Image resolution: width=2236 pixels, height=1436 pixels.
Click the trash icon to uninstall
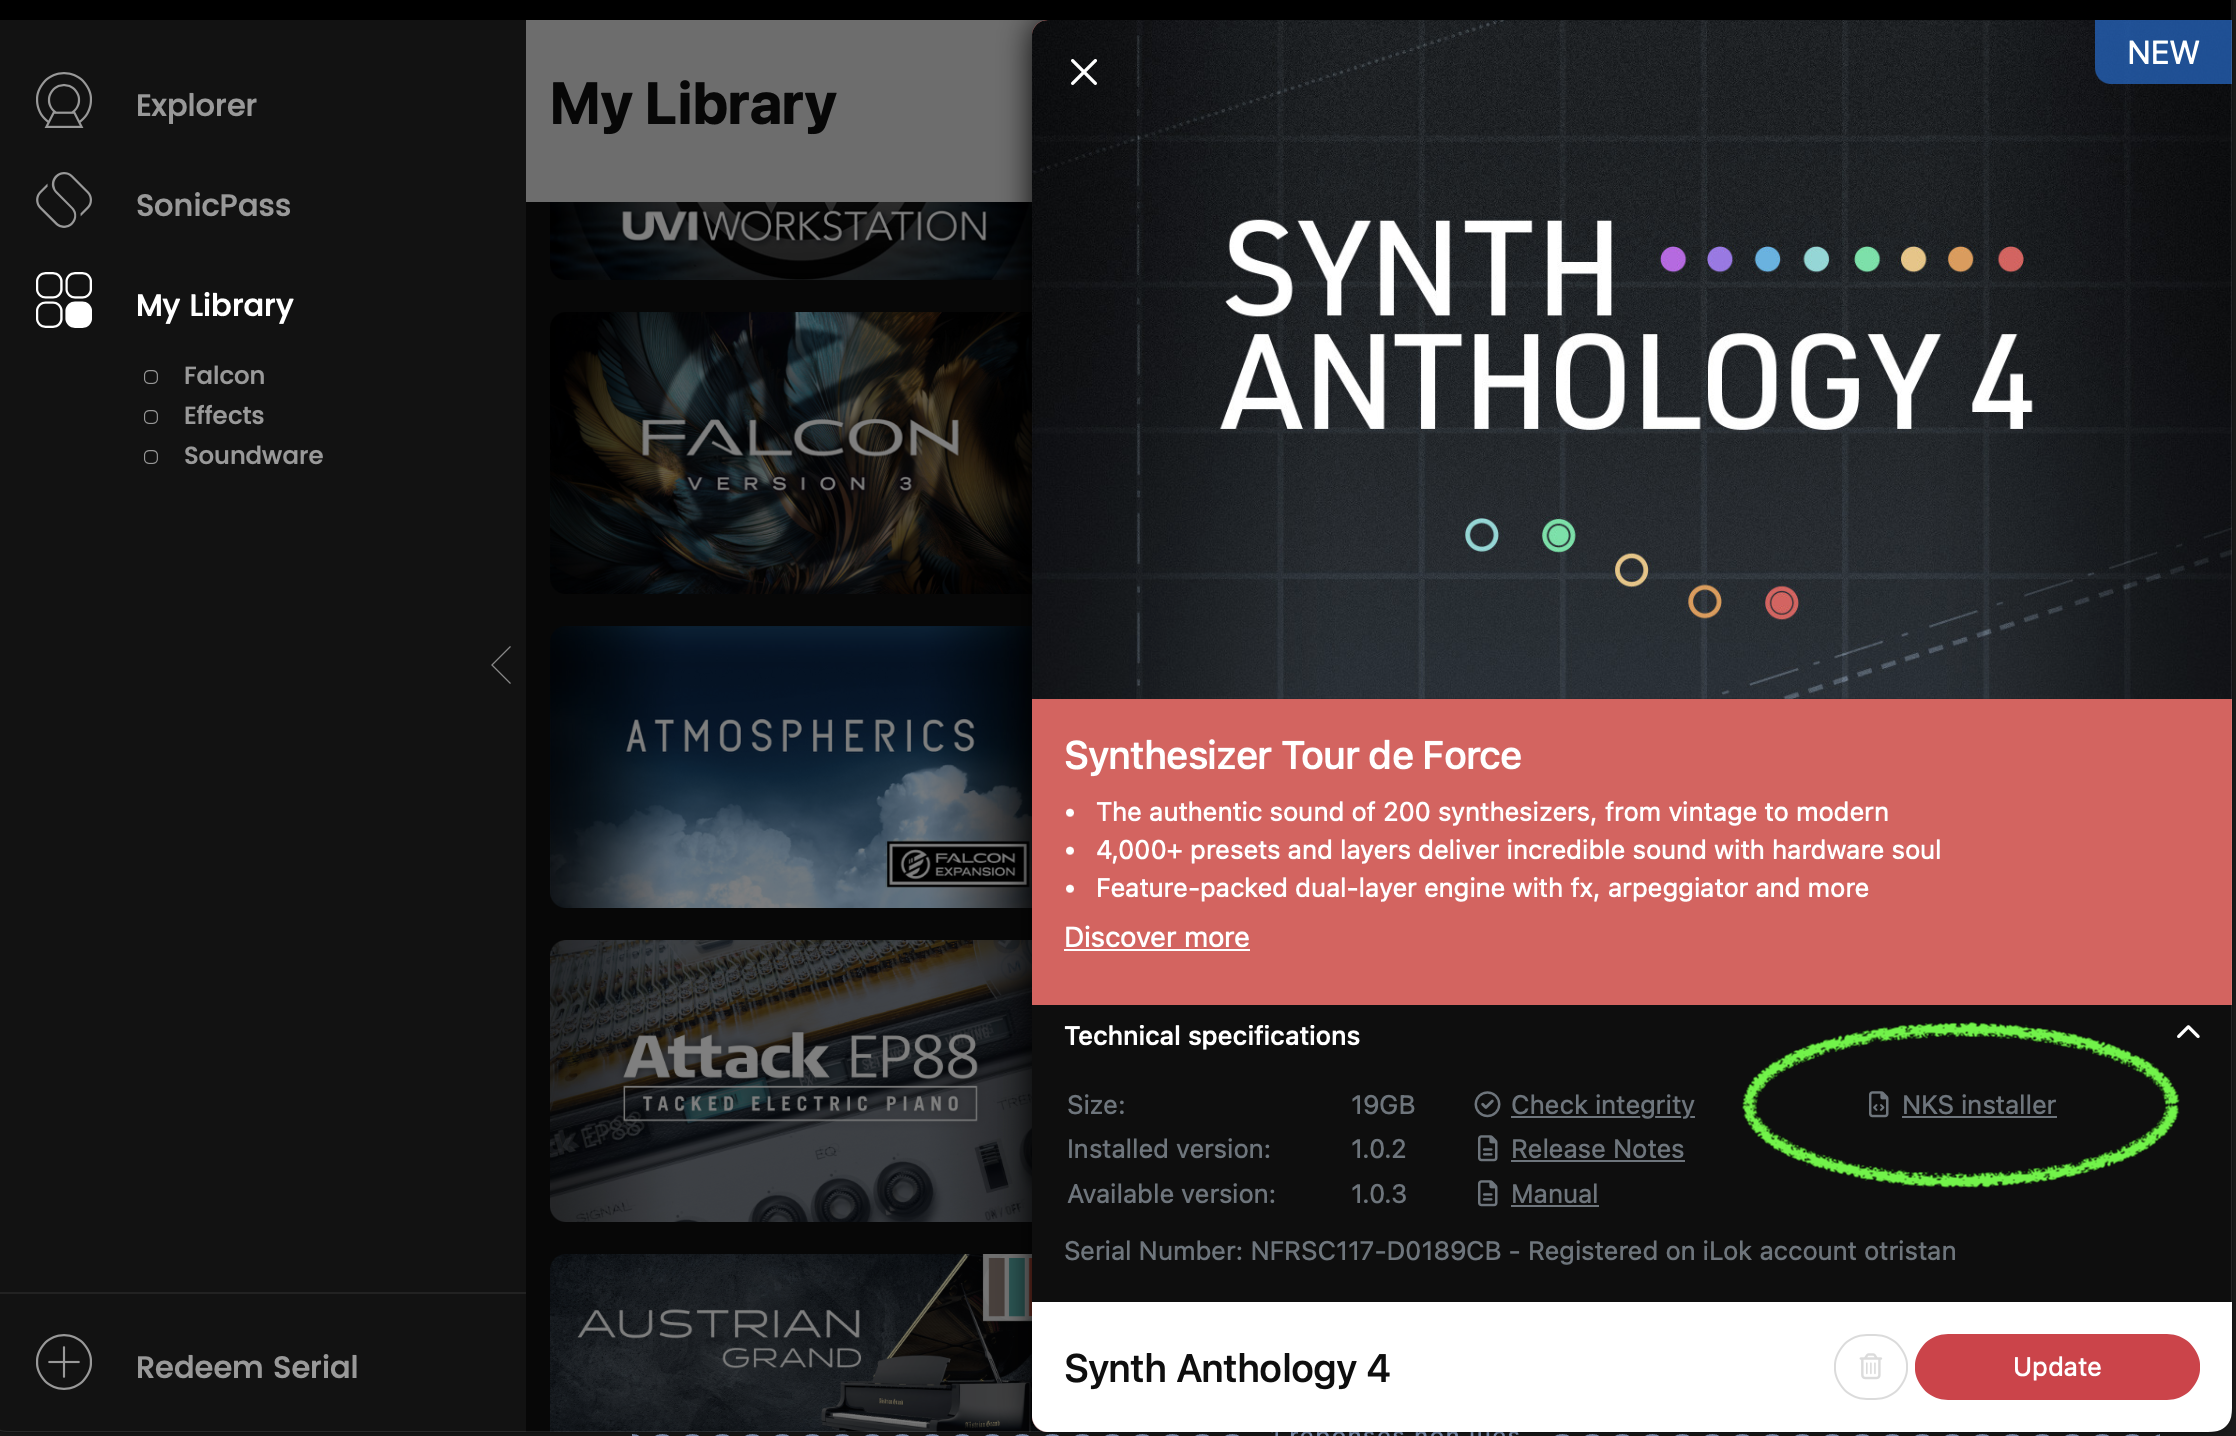pyautogui.click(x=1870, y=1367)
